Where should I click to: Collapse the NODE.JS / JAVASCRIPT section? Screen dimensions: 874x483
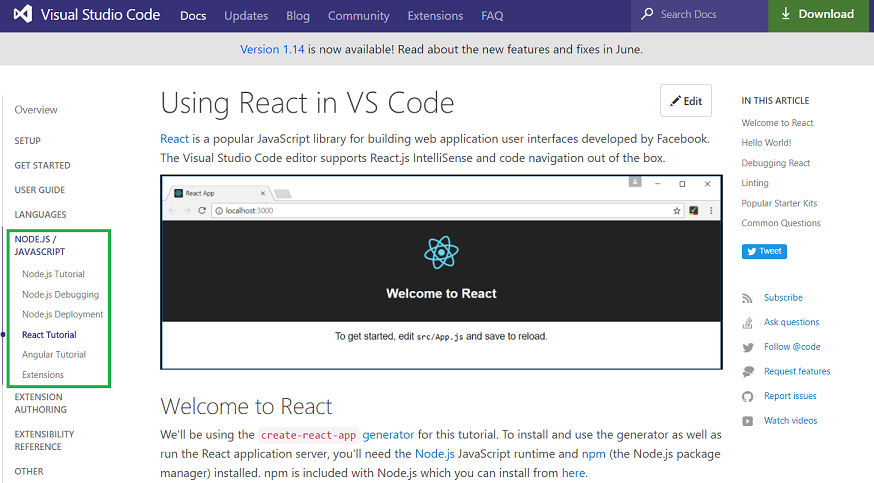40,245
